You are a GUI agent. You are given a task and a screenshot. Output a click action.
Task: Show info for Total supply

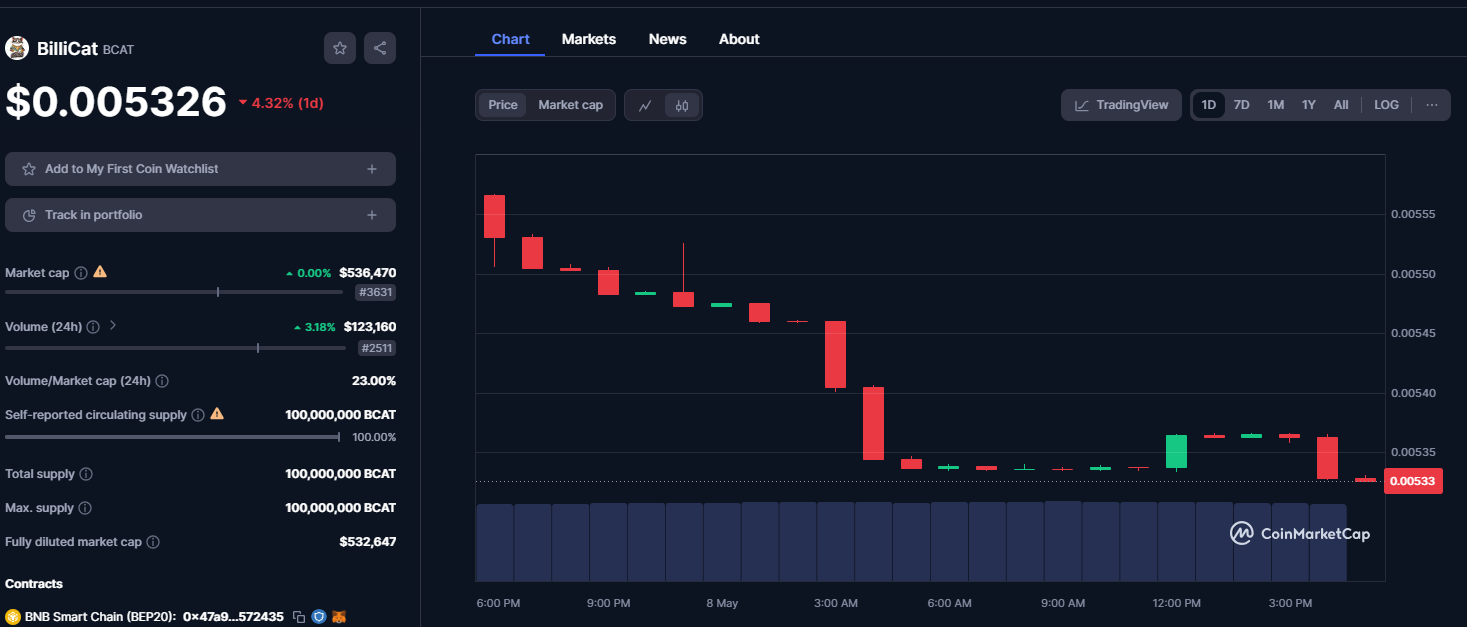click(x=86, y=474)
